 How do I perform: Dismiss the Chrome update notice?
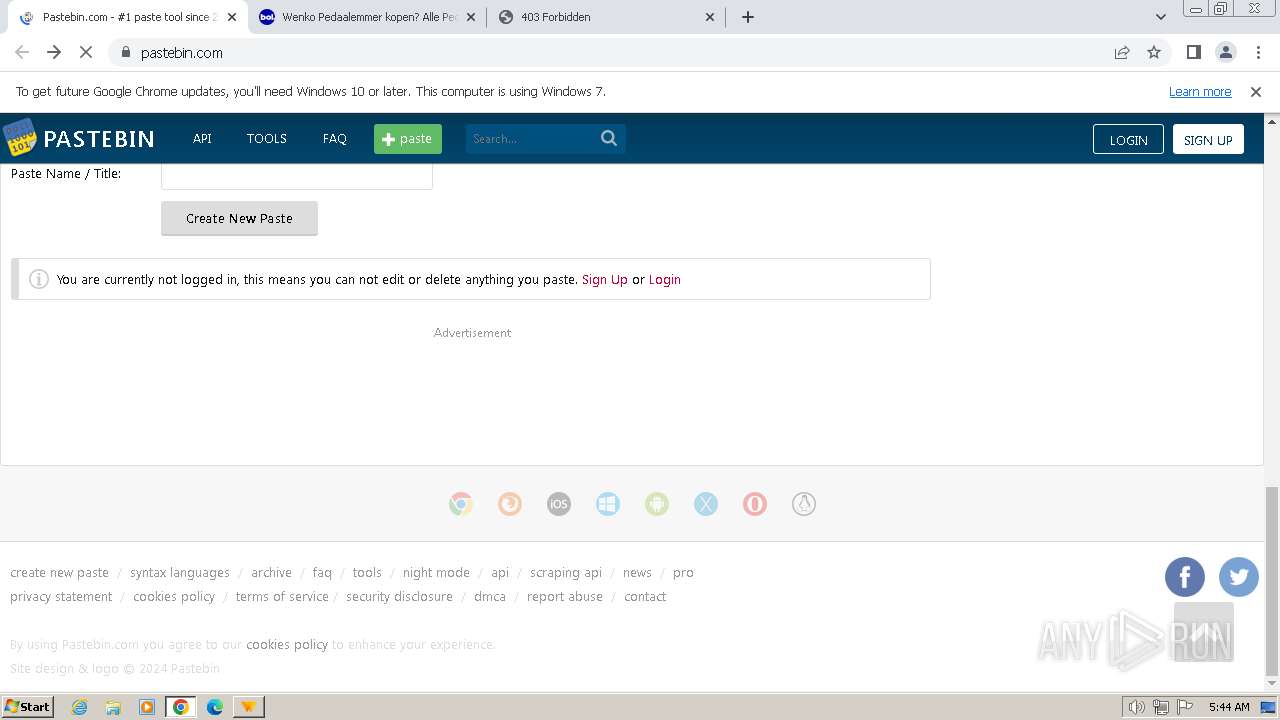pyautogui.click(x=1256, y=91)
